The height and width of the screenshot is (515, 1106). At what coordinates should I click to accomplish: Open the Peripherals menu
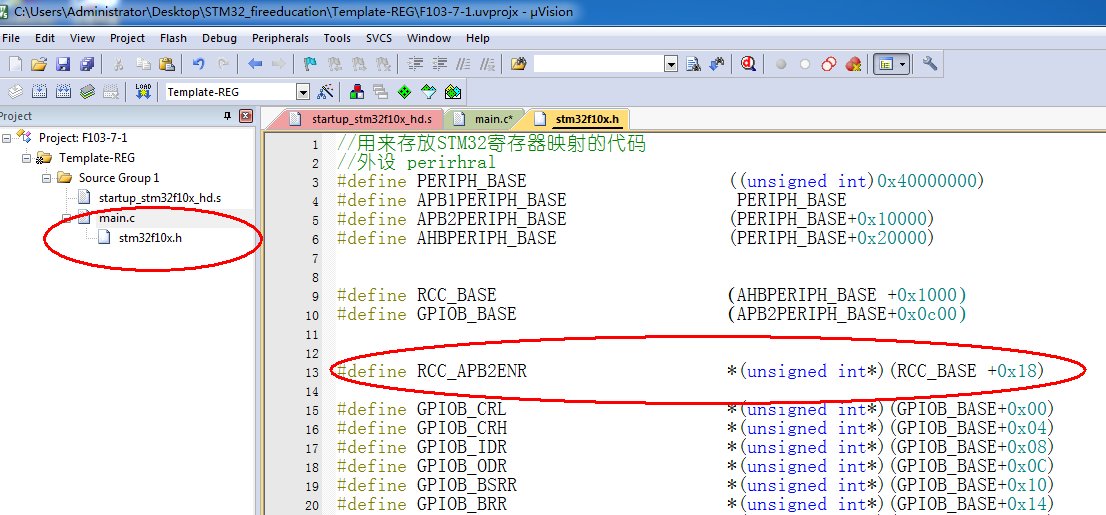[280, 38]
